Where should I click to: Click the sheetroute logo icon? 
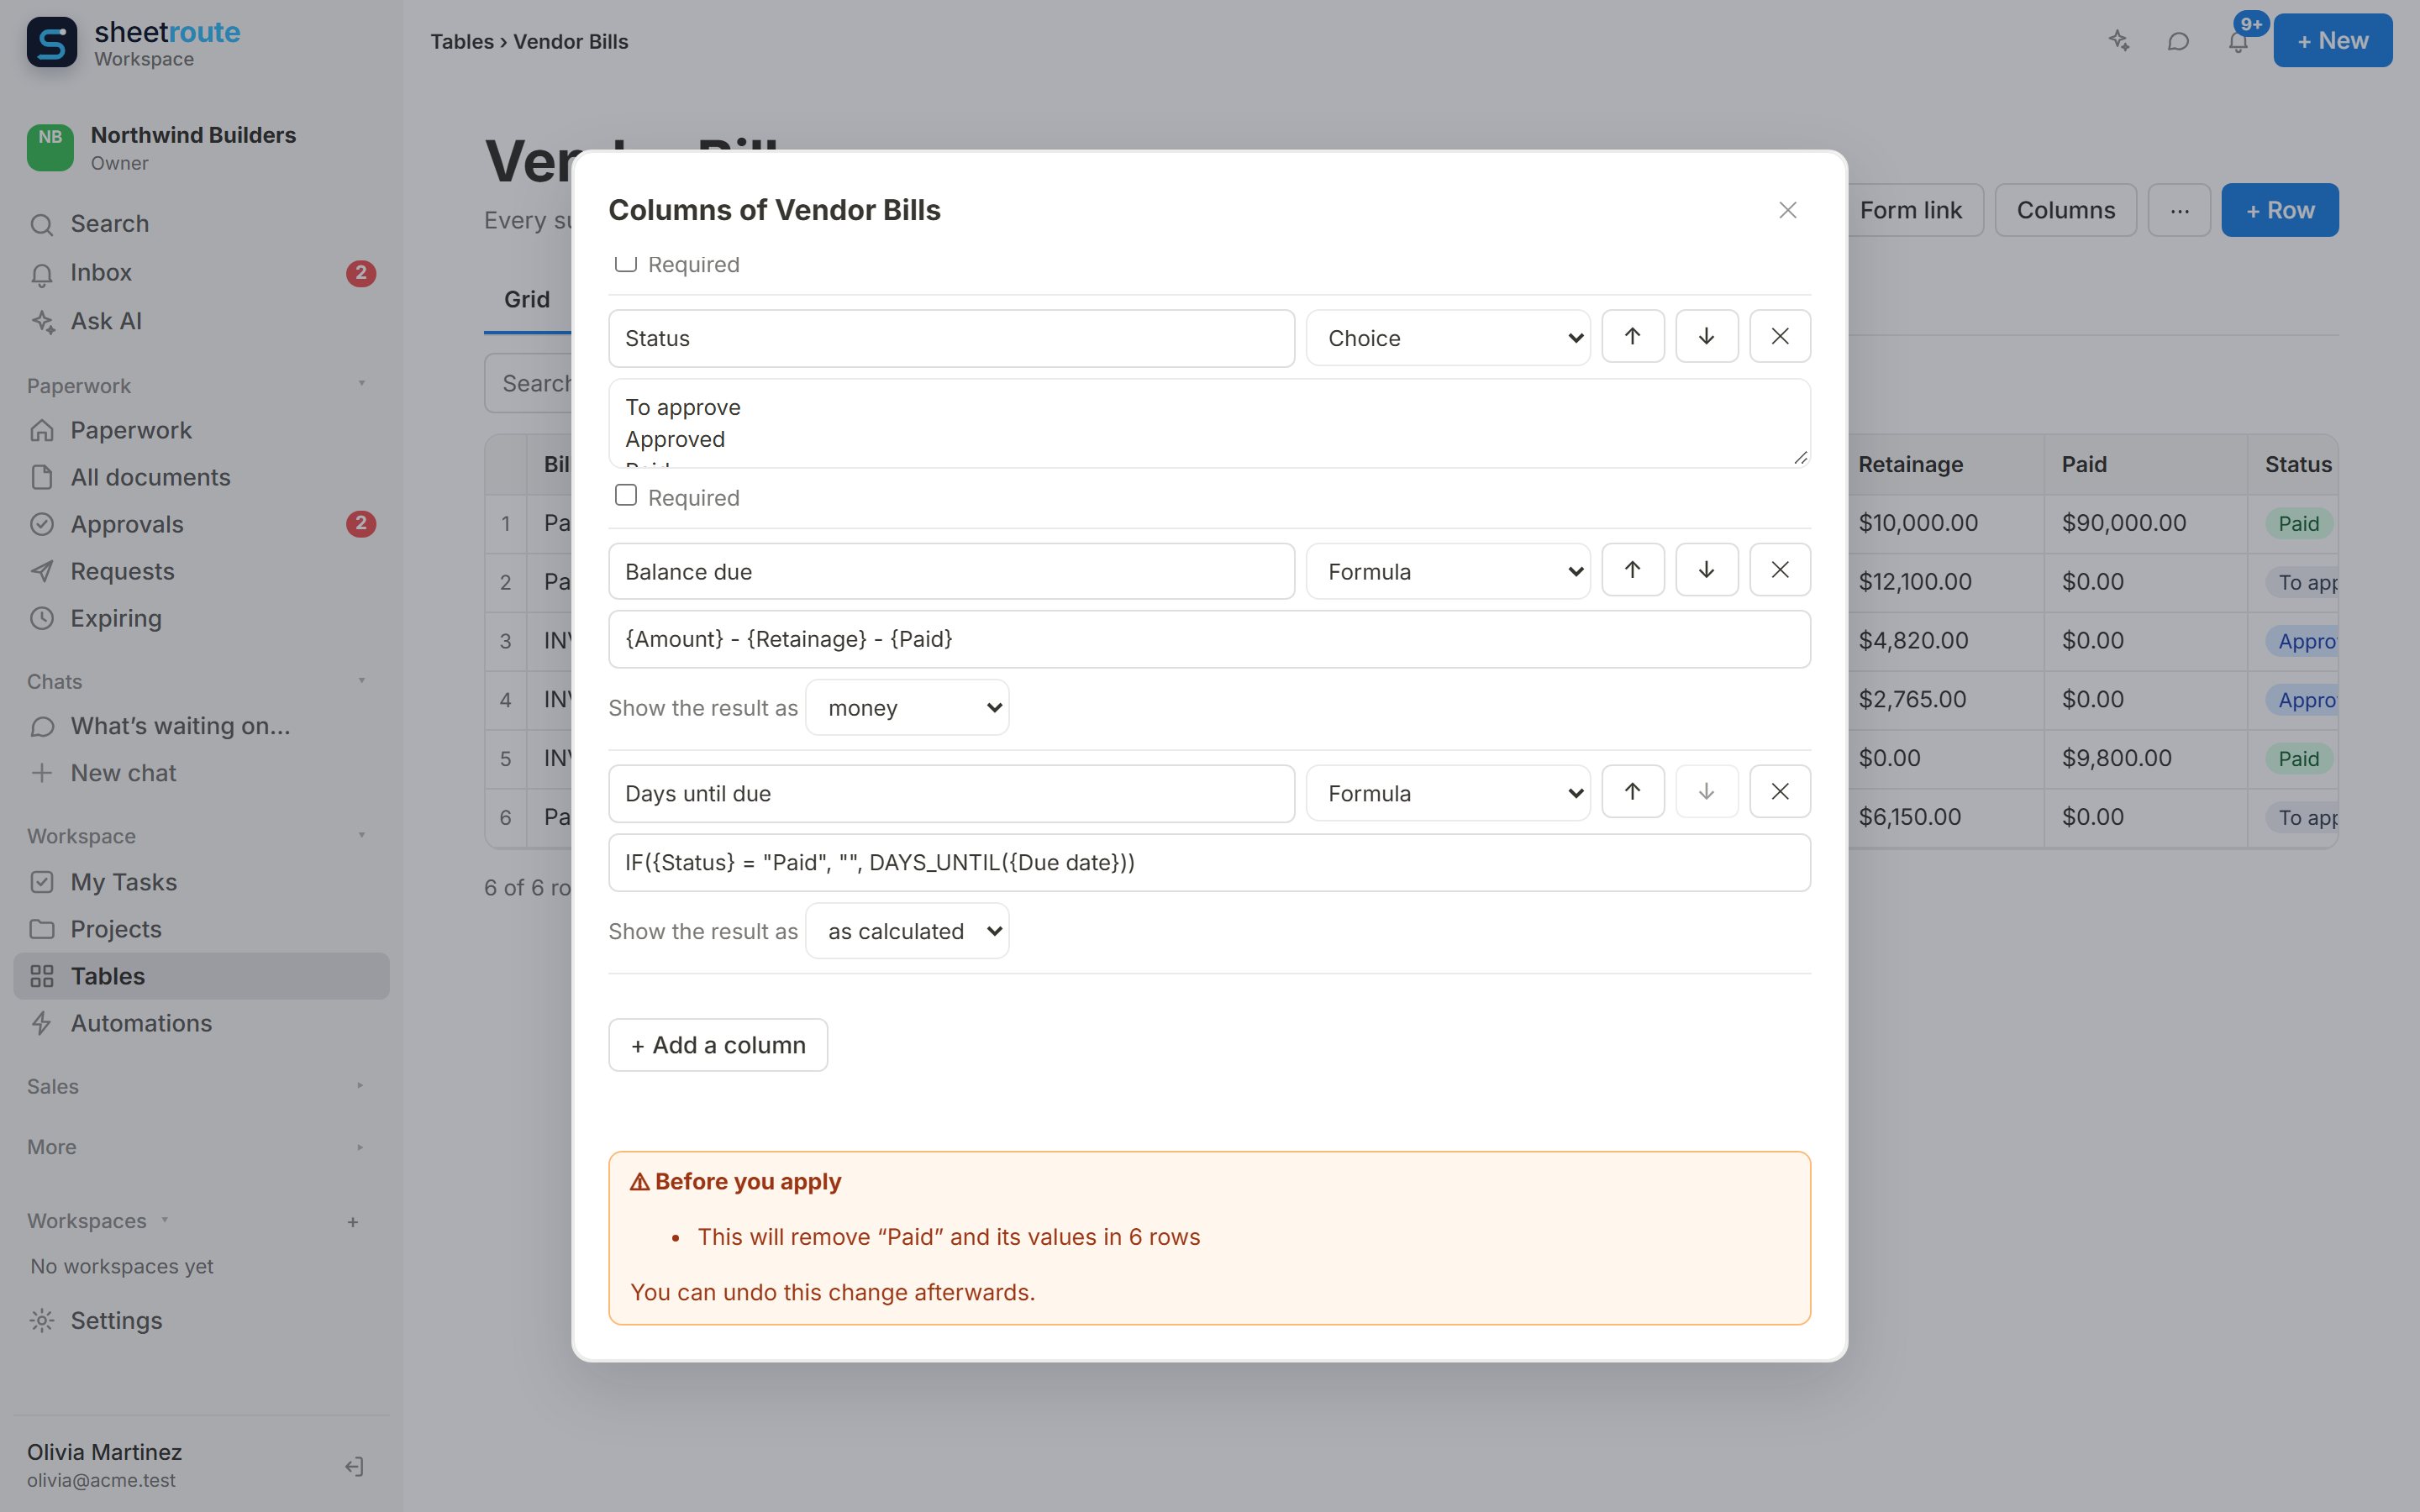click(x=52, y=42)
